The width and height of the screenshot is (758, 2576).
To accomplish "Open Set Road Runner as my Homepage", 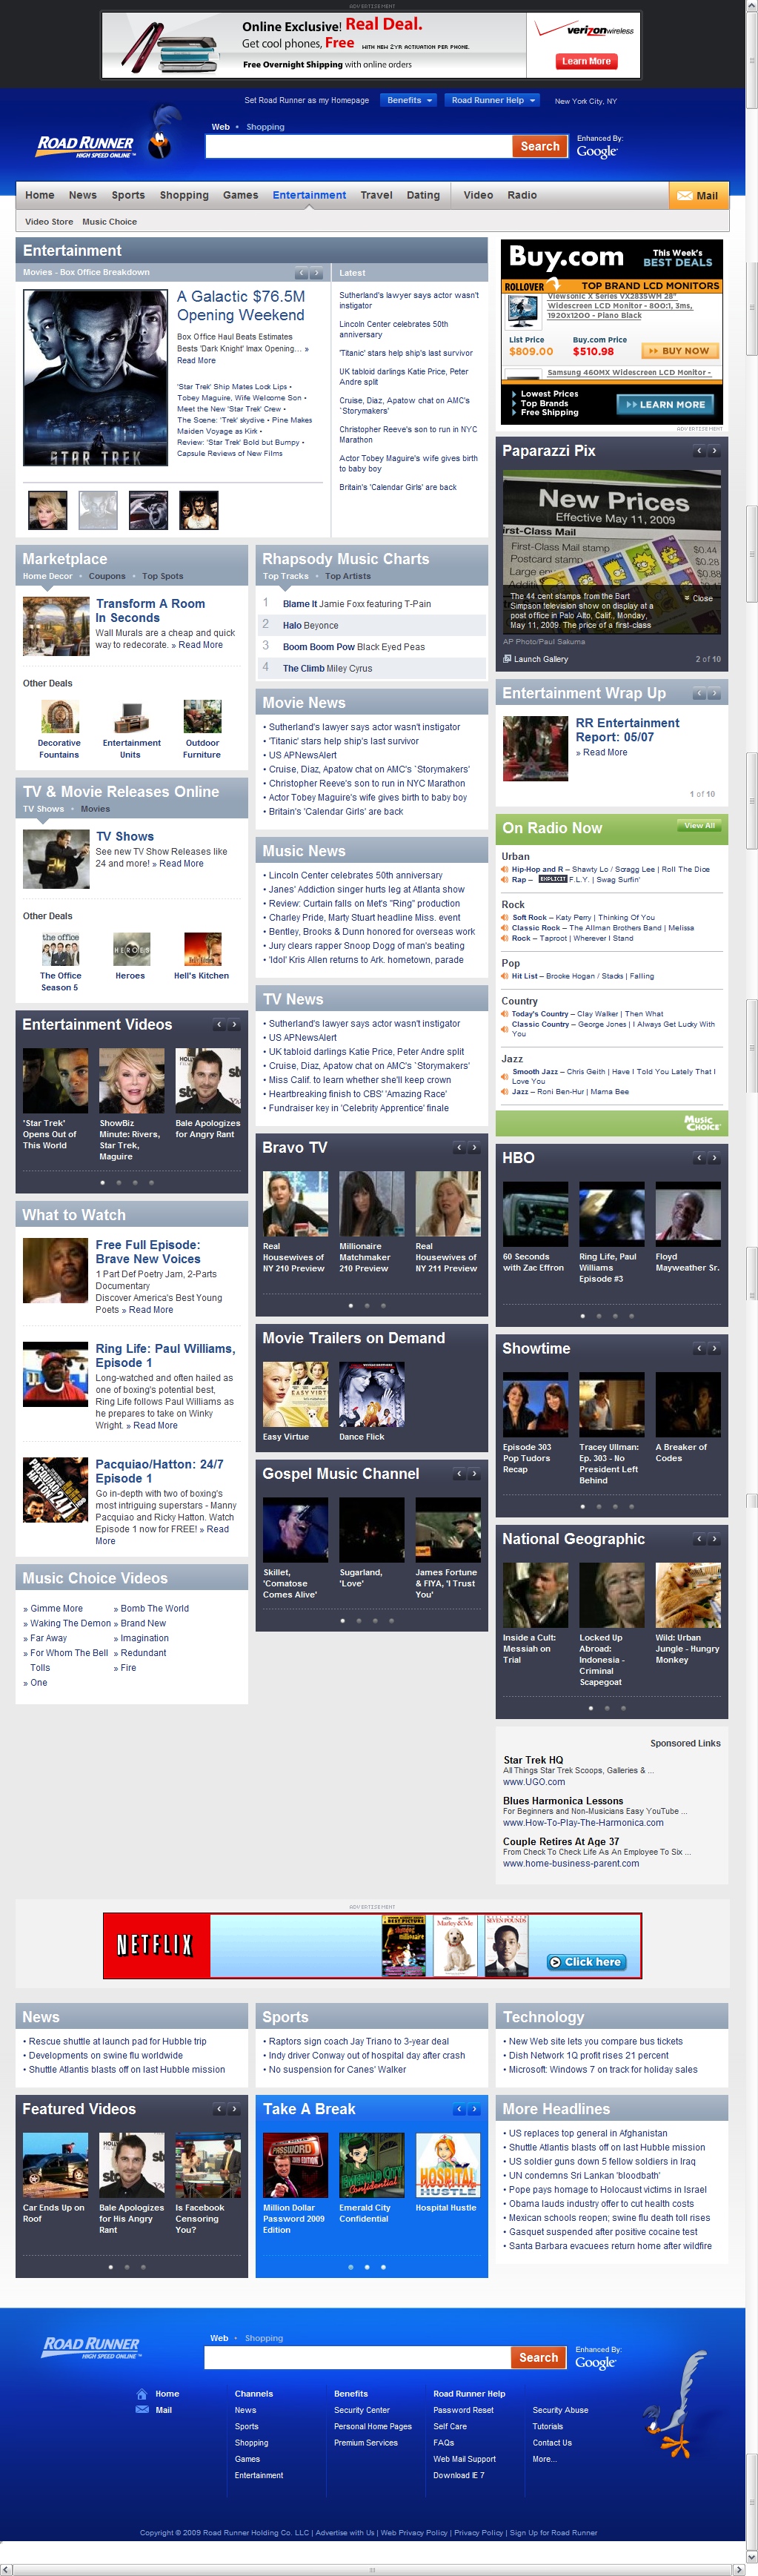I will 306,100.
